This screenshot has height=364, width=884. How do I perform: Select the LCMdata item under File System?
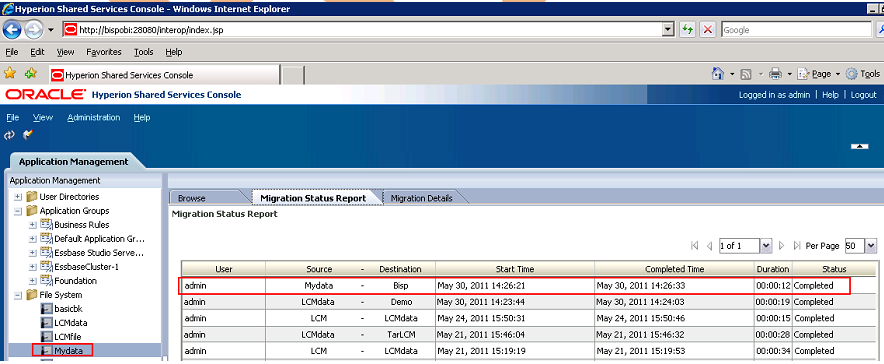[70, 323]
